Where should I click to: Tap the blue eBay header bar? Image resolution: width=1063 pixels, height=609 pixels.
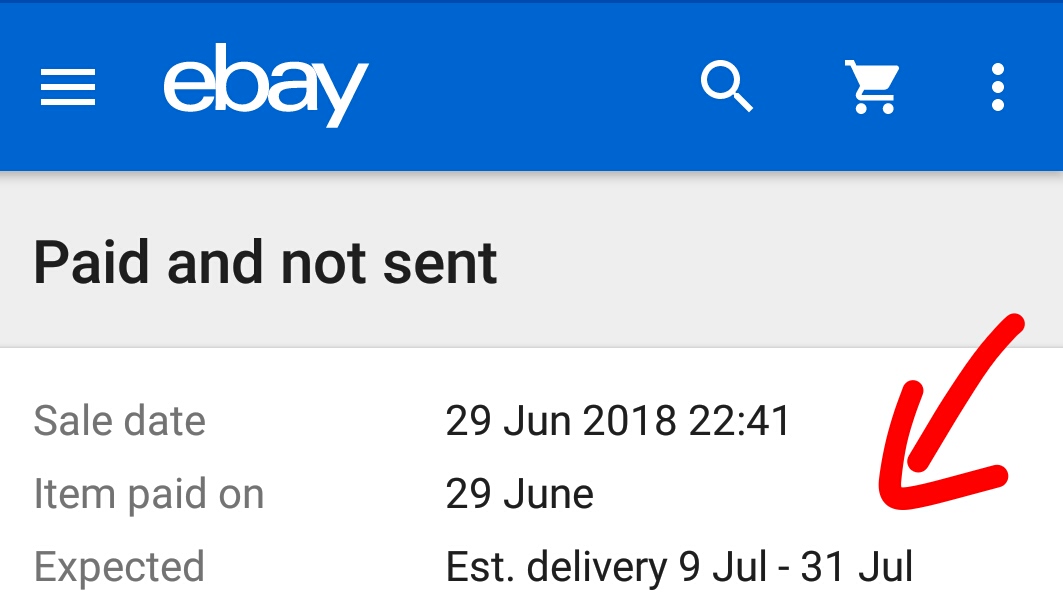click(x=532, y=86)
